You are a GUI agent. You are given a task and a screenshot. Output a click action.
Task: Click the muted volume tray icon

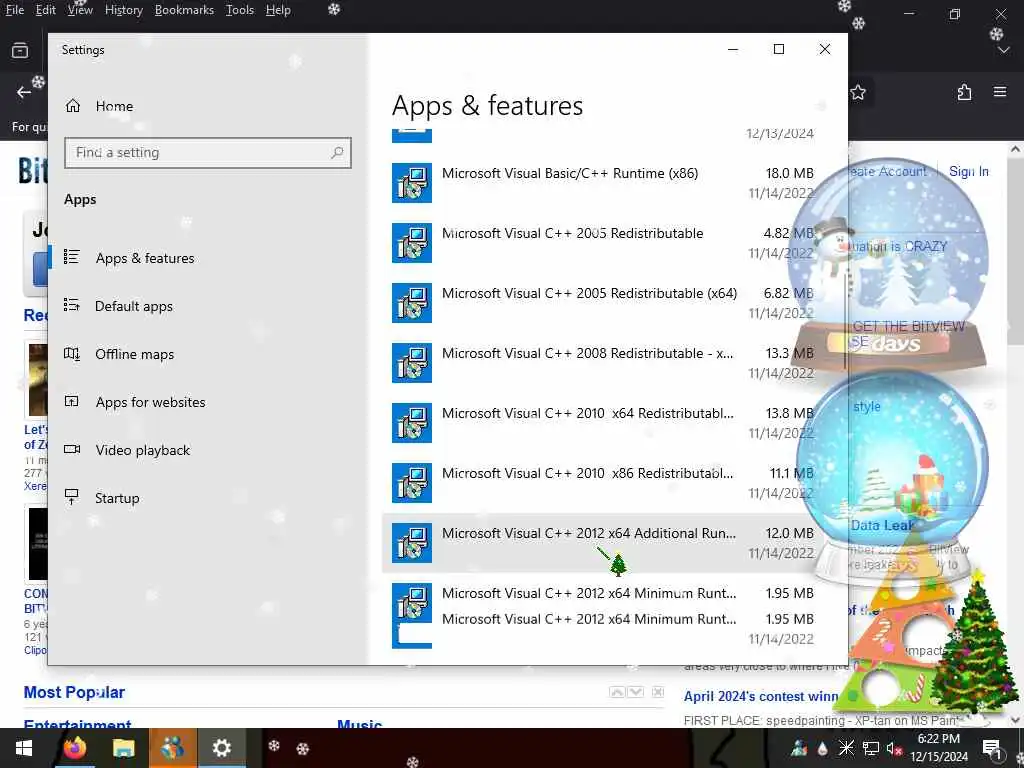(x=894, y=748)
